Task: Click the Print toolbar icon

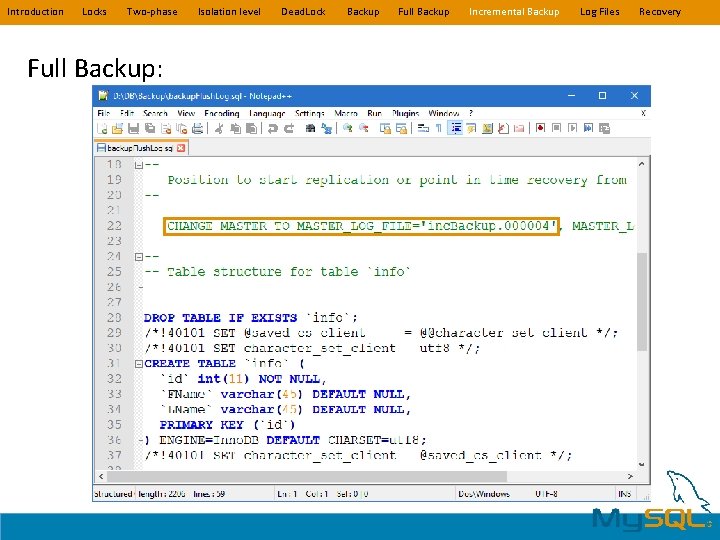Action: tap(197, 129)
